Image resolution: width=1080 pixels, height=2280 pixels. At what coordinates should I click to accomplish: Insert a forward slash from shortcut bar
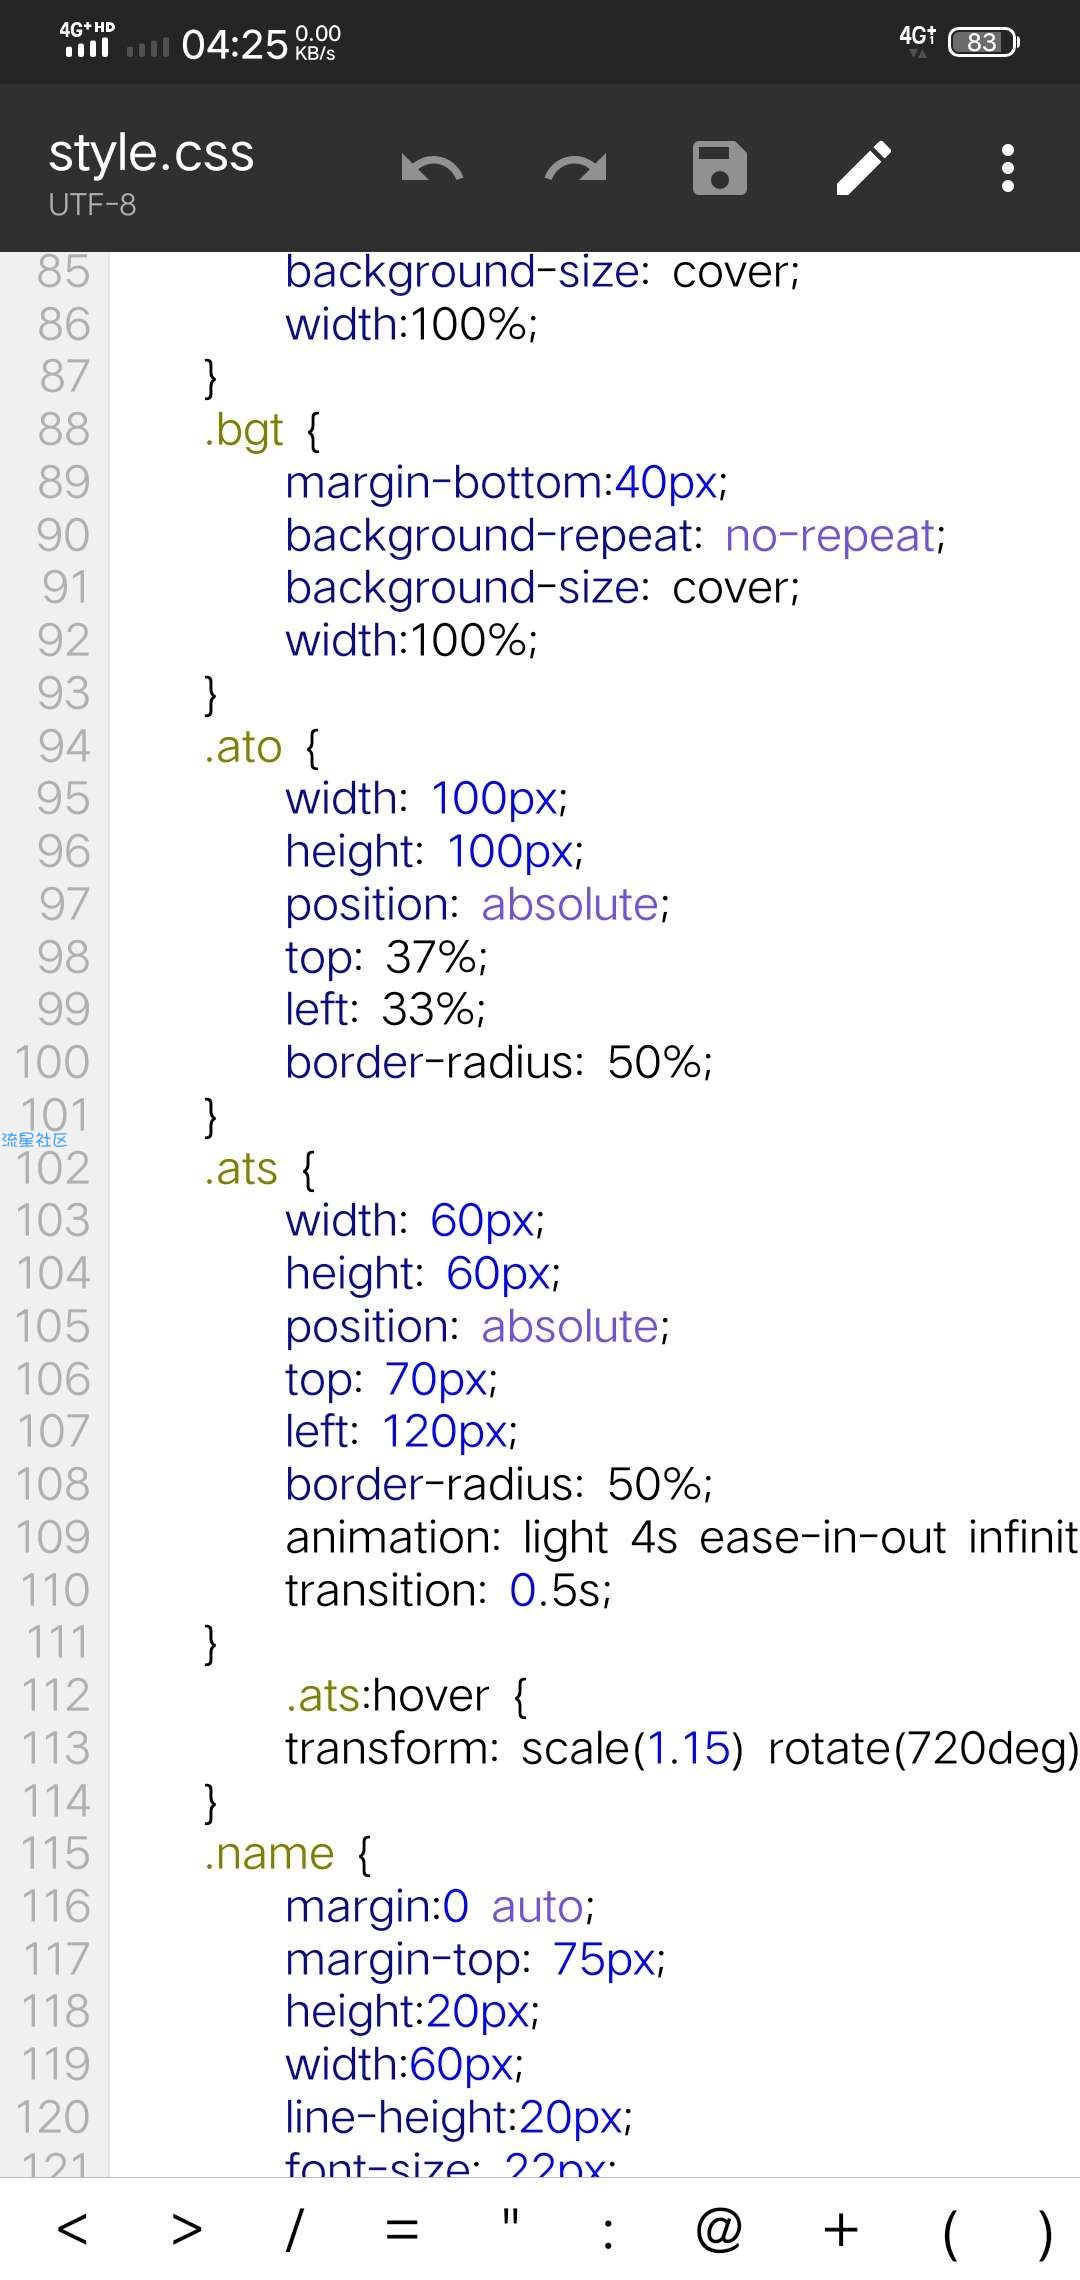(294, 2229)
